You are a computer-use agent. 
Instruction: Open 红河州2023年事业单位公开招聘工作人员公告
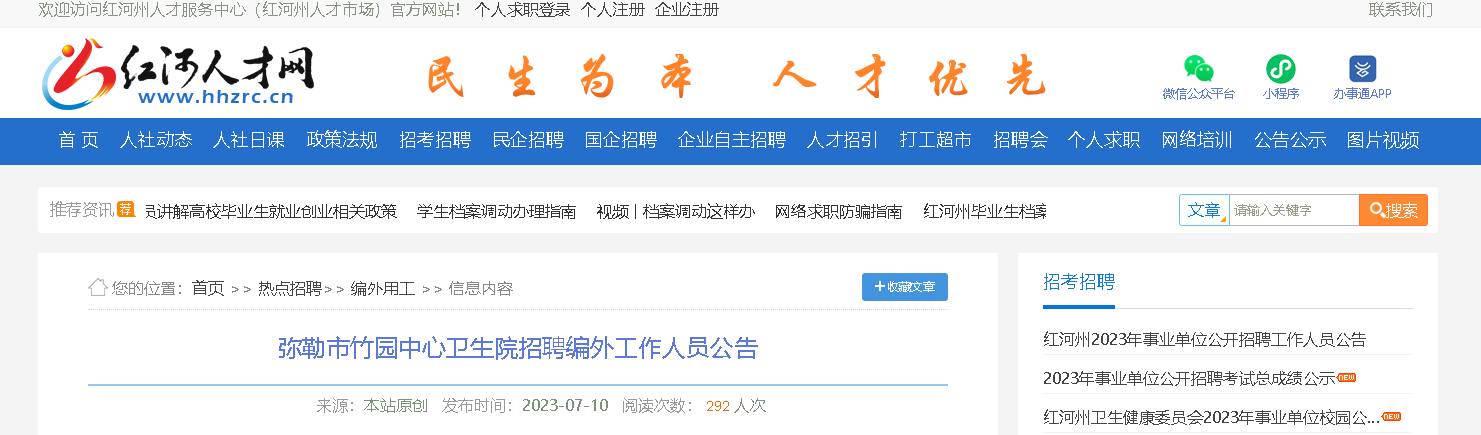[x=1204, y=339]
